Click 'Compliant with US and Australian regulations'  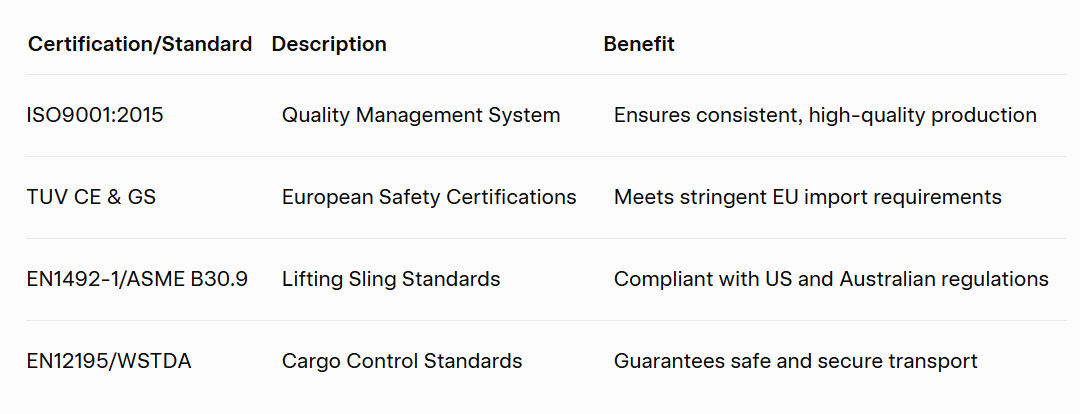(x=831, y=279)
